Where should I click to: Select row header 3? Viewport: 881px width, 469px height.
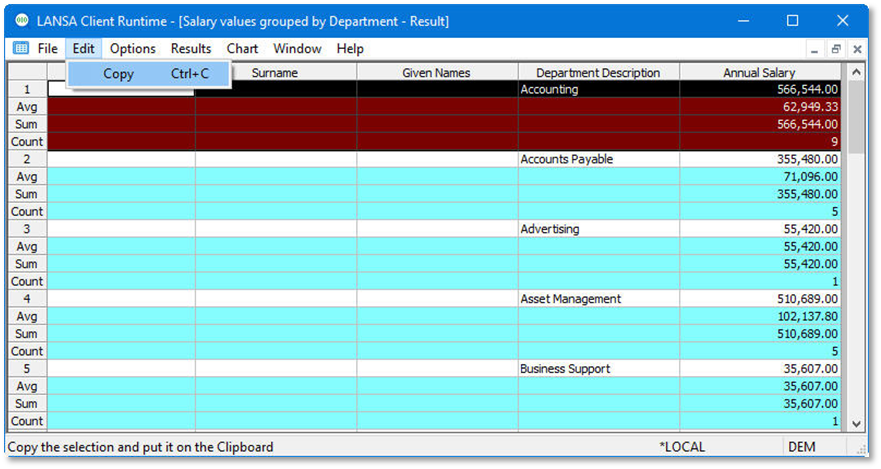(27, 229)
